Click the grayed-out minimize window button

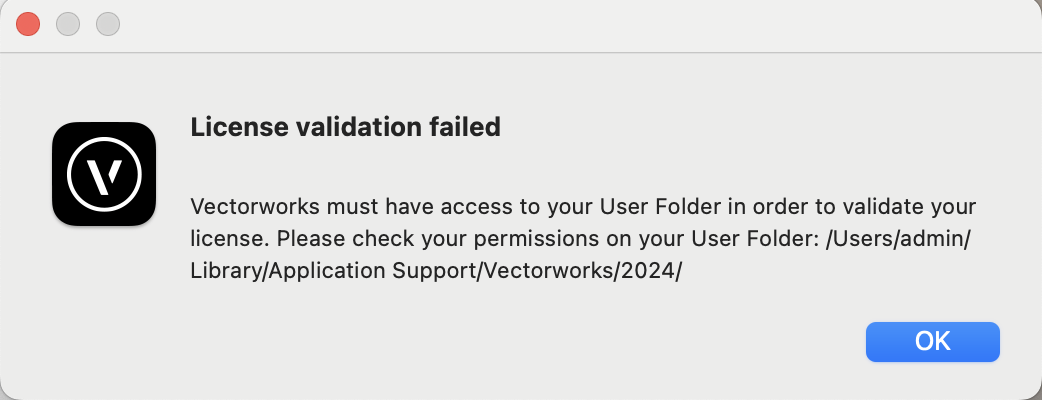click(68, 24)
